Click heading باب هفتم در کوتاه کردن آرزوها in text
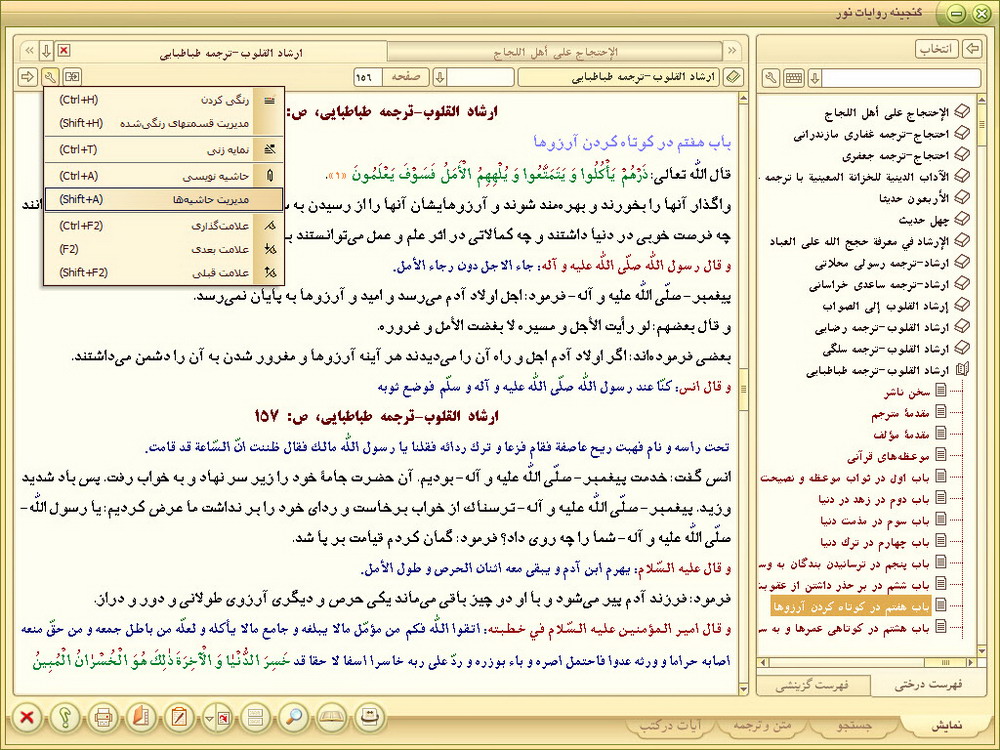The height and width of the screenshot is (750, 1000). (x=632, y=143)
